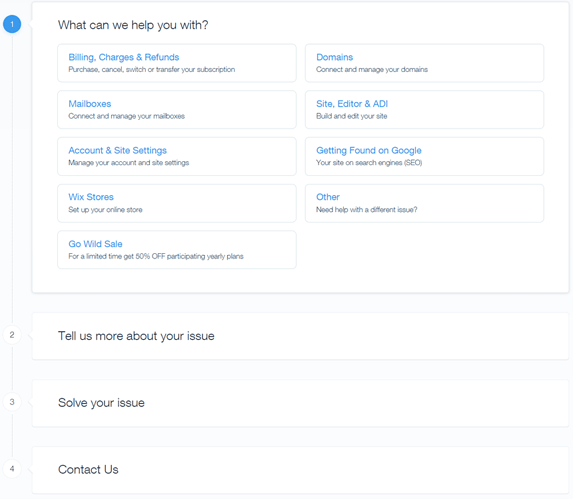Choose the Wix Stores help card
Image resolution: width=573 pixels, height=499 pixels.
(177, 203)
